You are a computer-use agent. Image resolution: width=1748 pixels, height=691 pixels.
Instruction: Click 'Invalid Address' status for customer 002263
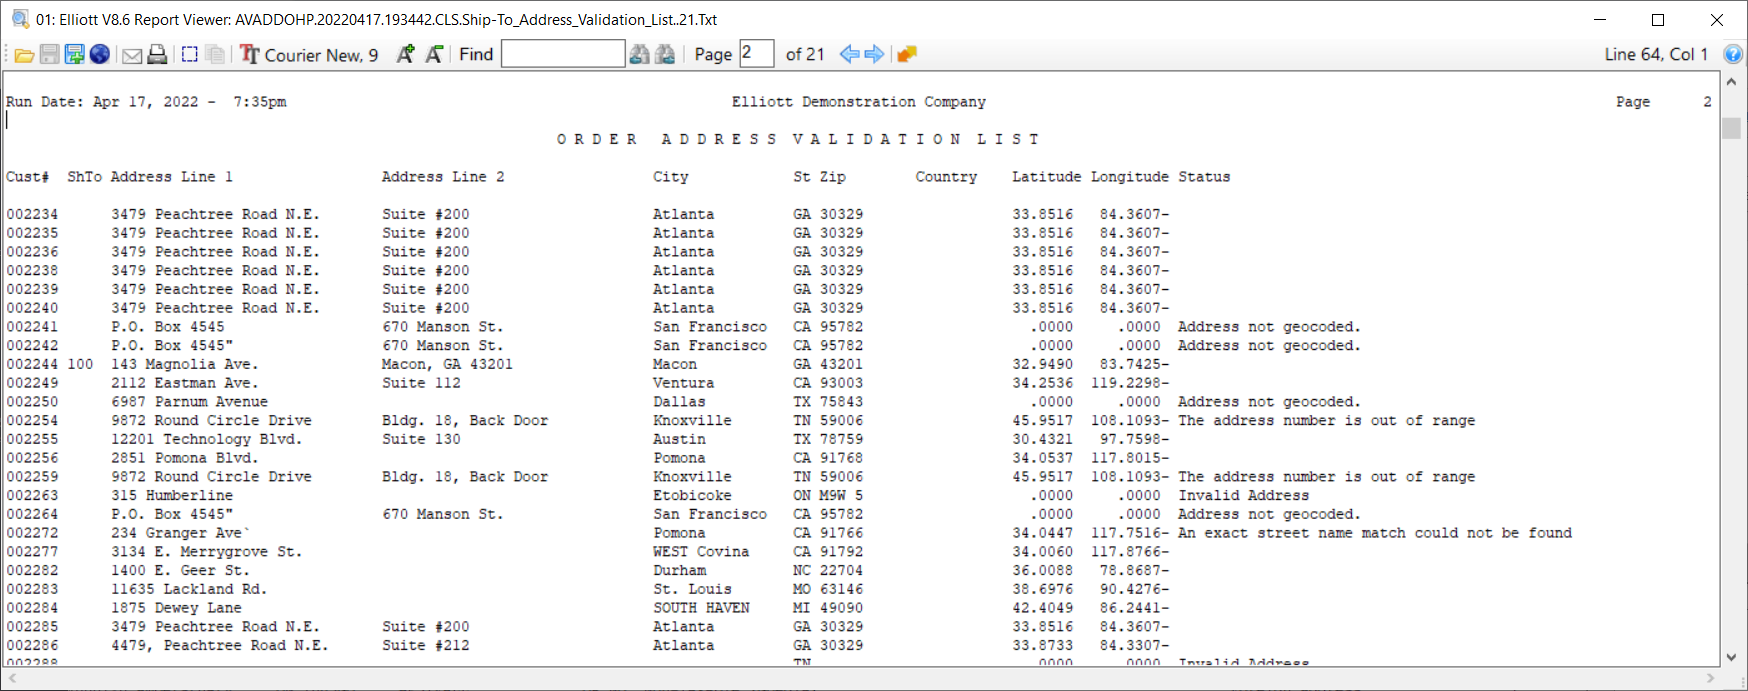1243,495
